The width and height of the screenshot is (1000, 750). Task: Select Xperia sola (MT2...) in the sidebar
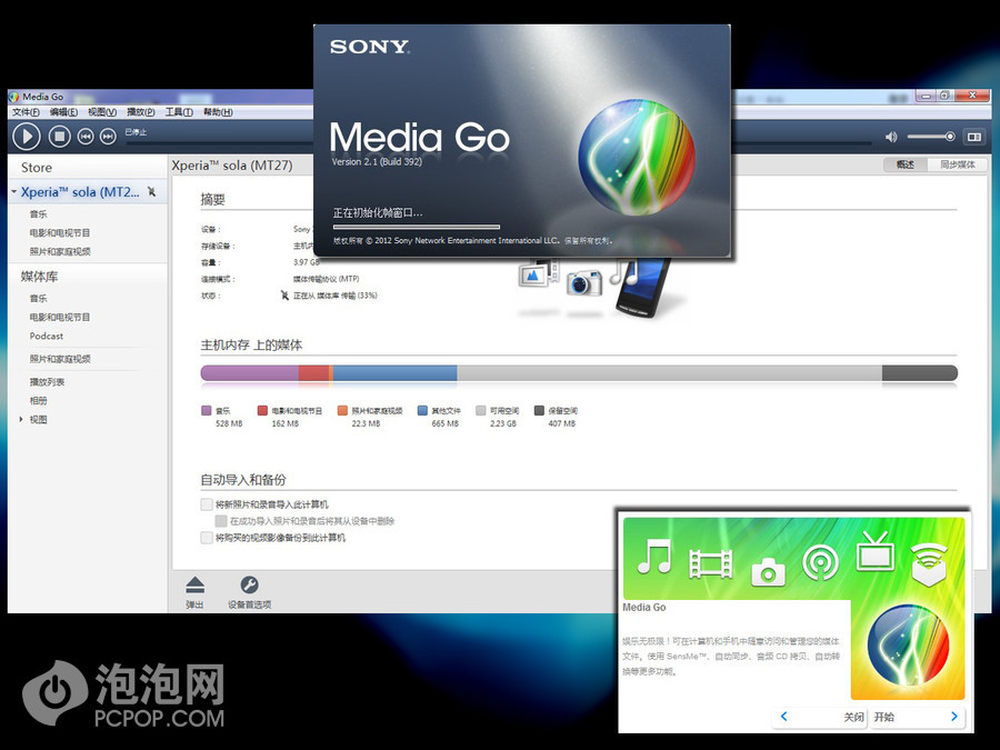tap(80, 192)
